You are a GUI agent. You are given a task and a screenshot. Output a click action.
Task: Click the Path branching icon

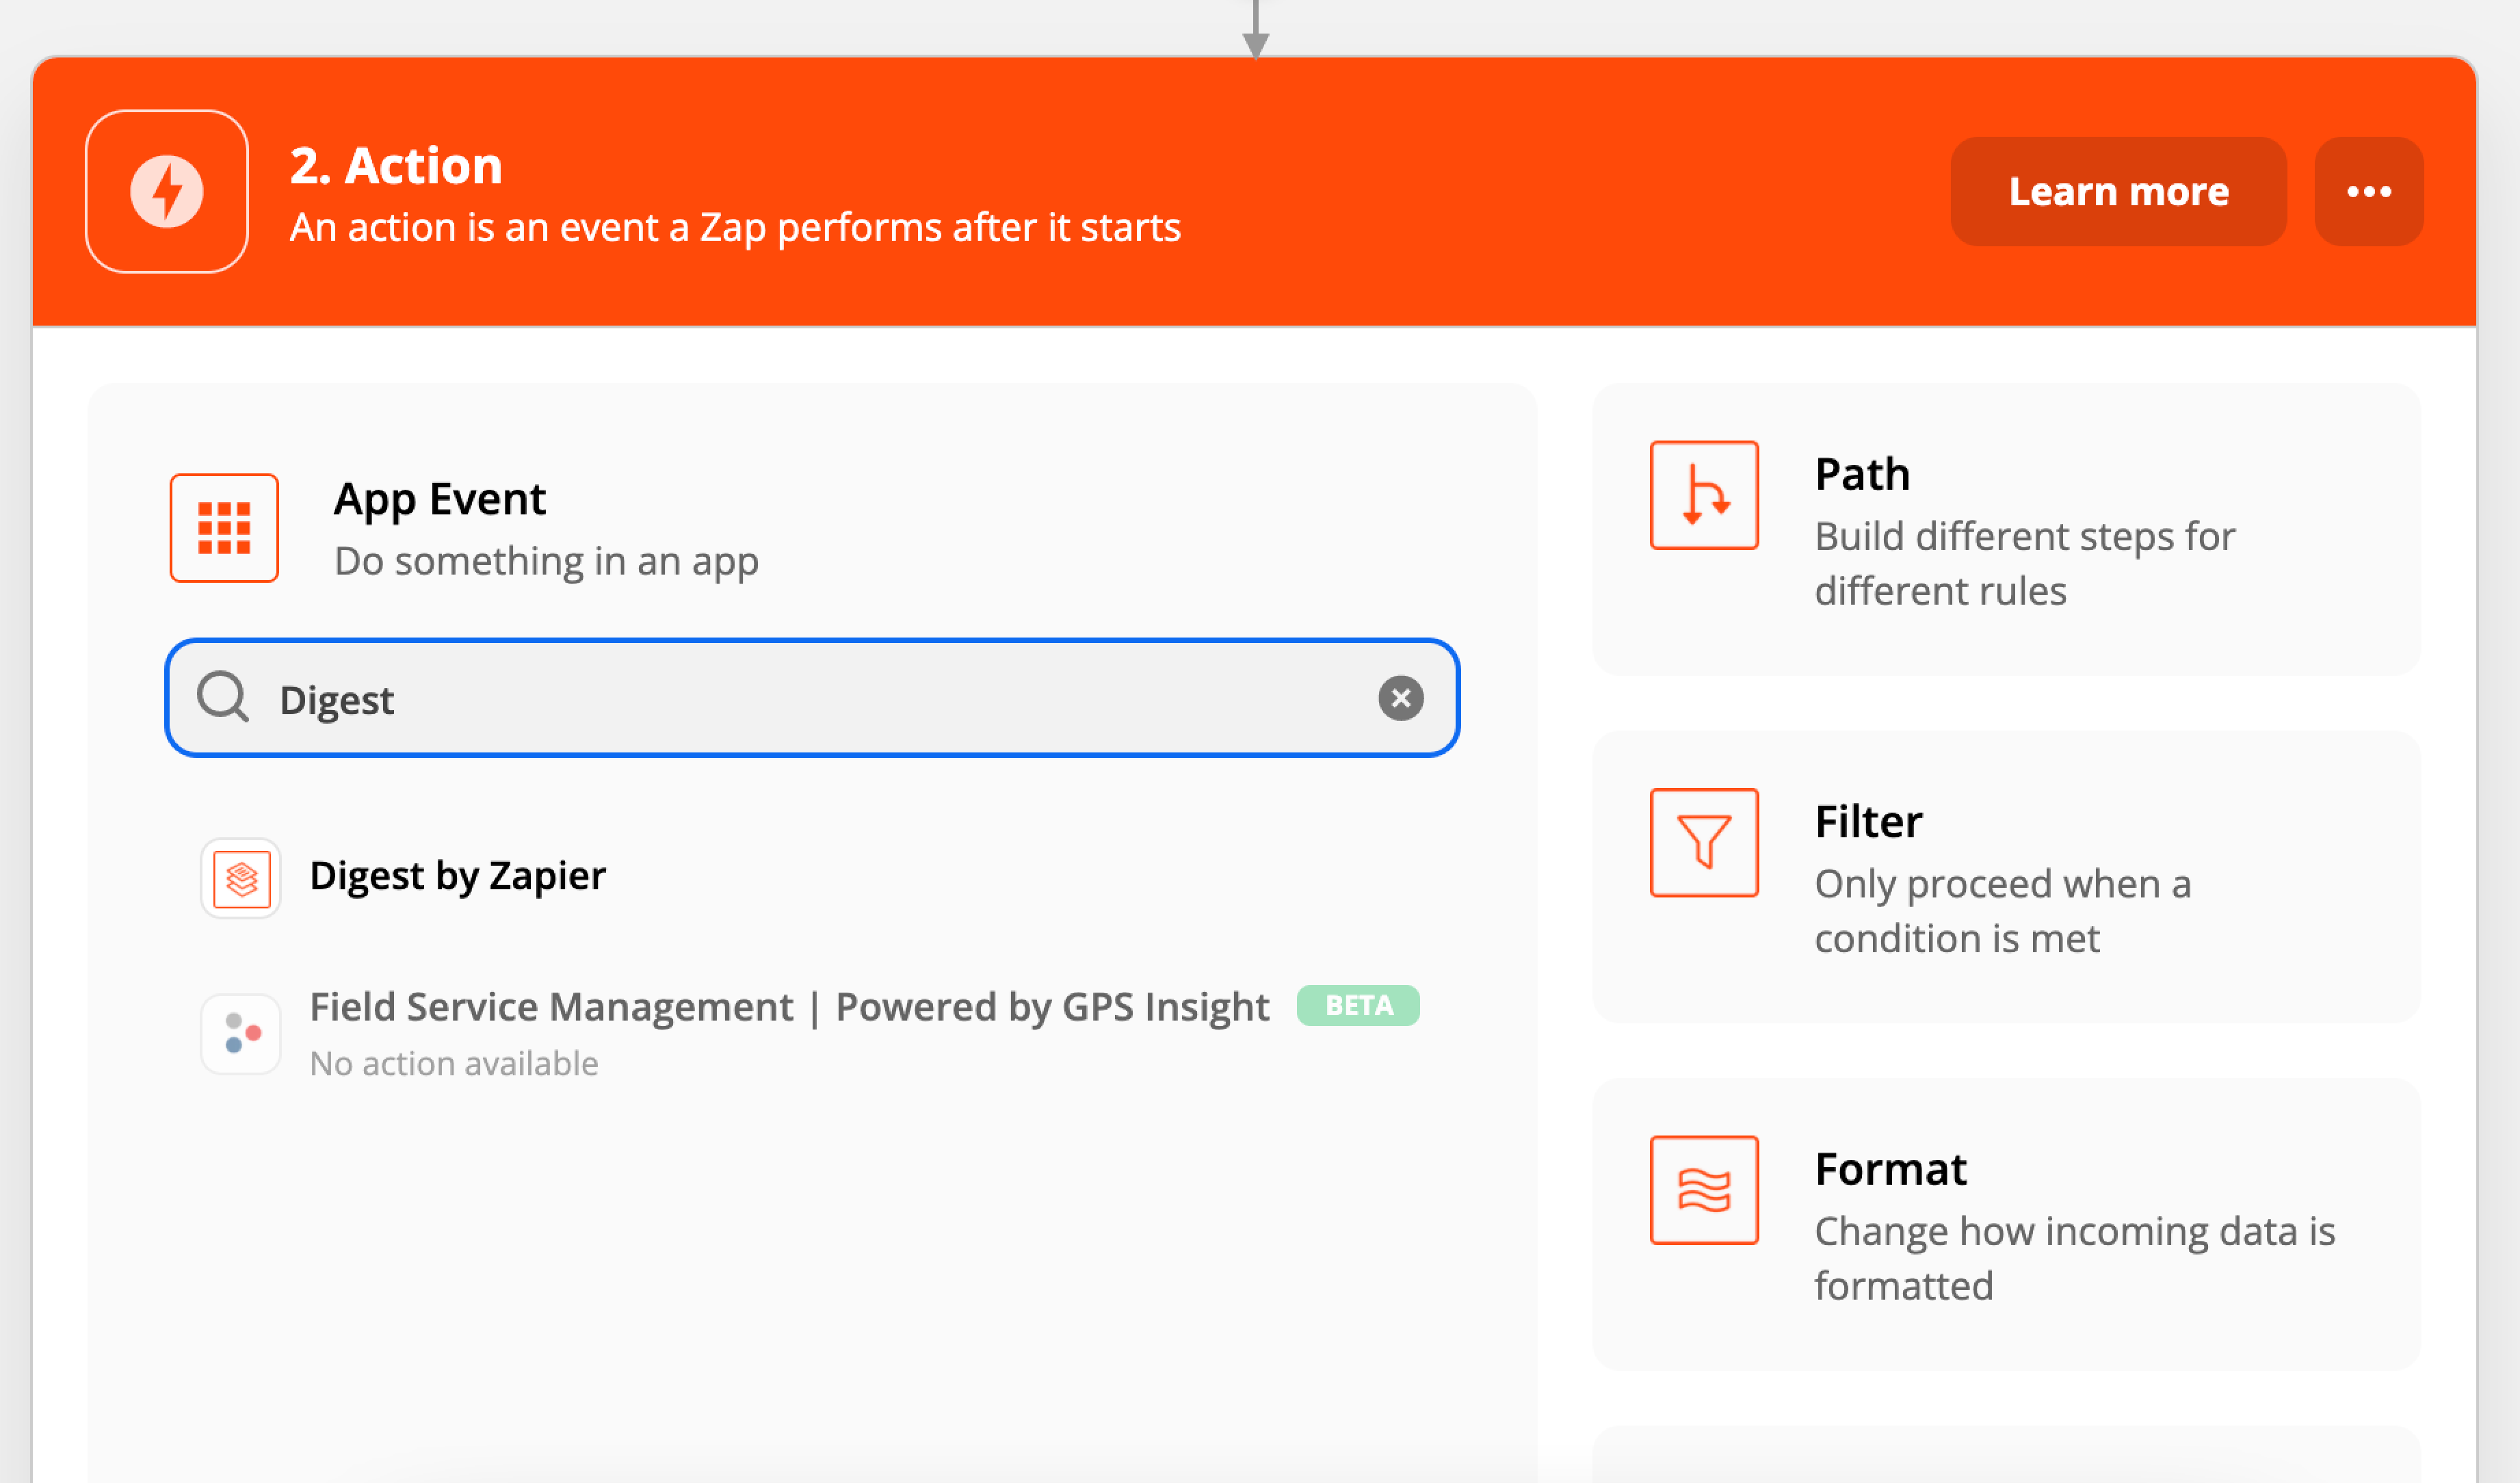tap(1704, 495)
